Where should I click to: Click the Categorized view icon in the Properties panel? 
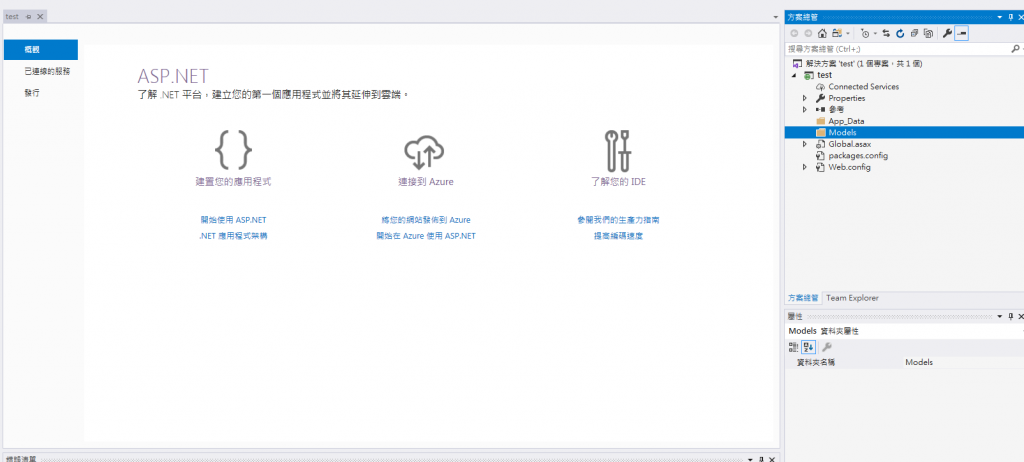[x=794, y=347]
